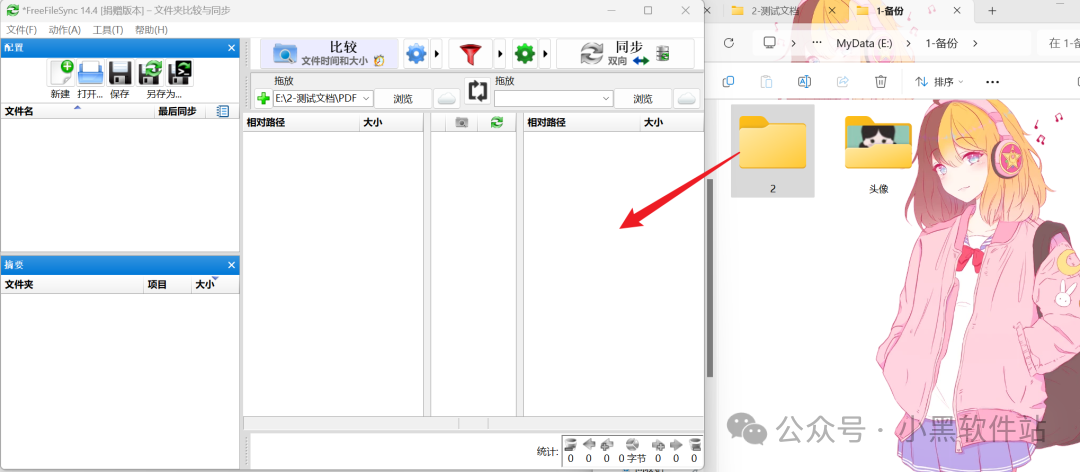The height and width of the screenshot is (472, 1080).
Task: Expand arrow next to blue comparison gear
Action: point(436,54)
